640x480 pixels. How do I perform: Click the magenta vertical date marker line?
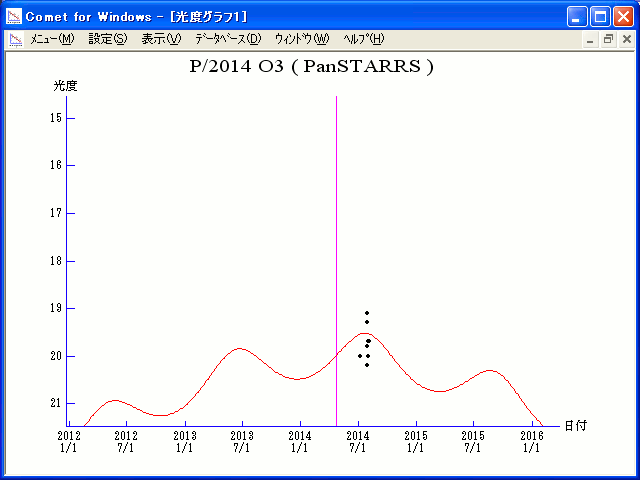pyautogui.click(x=336, y=261)
